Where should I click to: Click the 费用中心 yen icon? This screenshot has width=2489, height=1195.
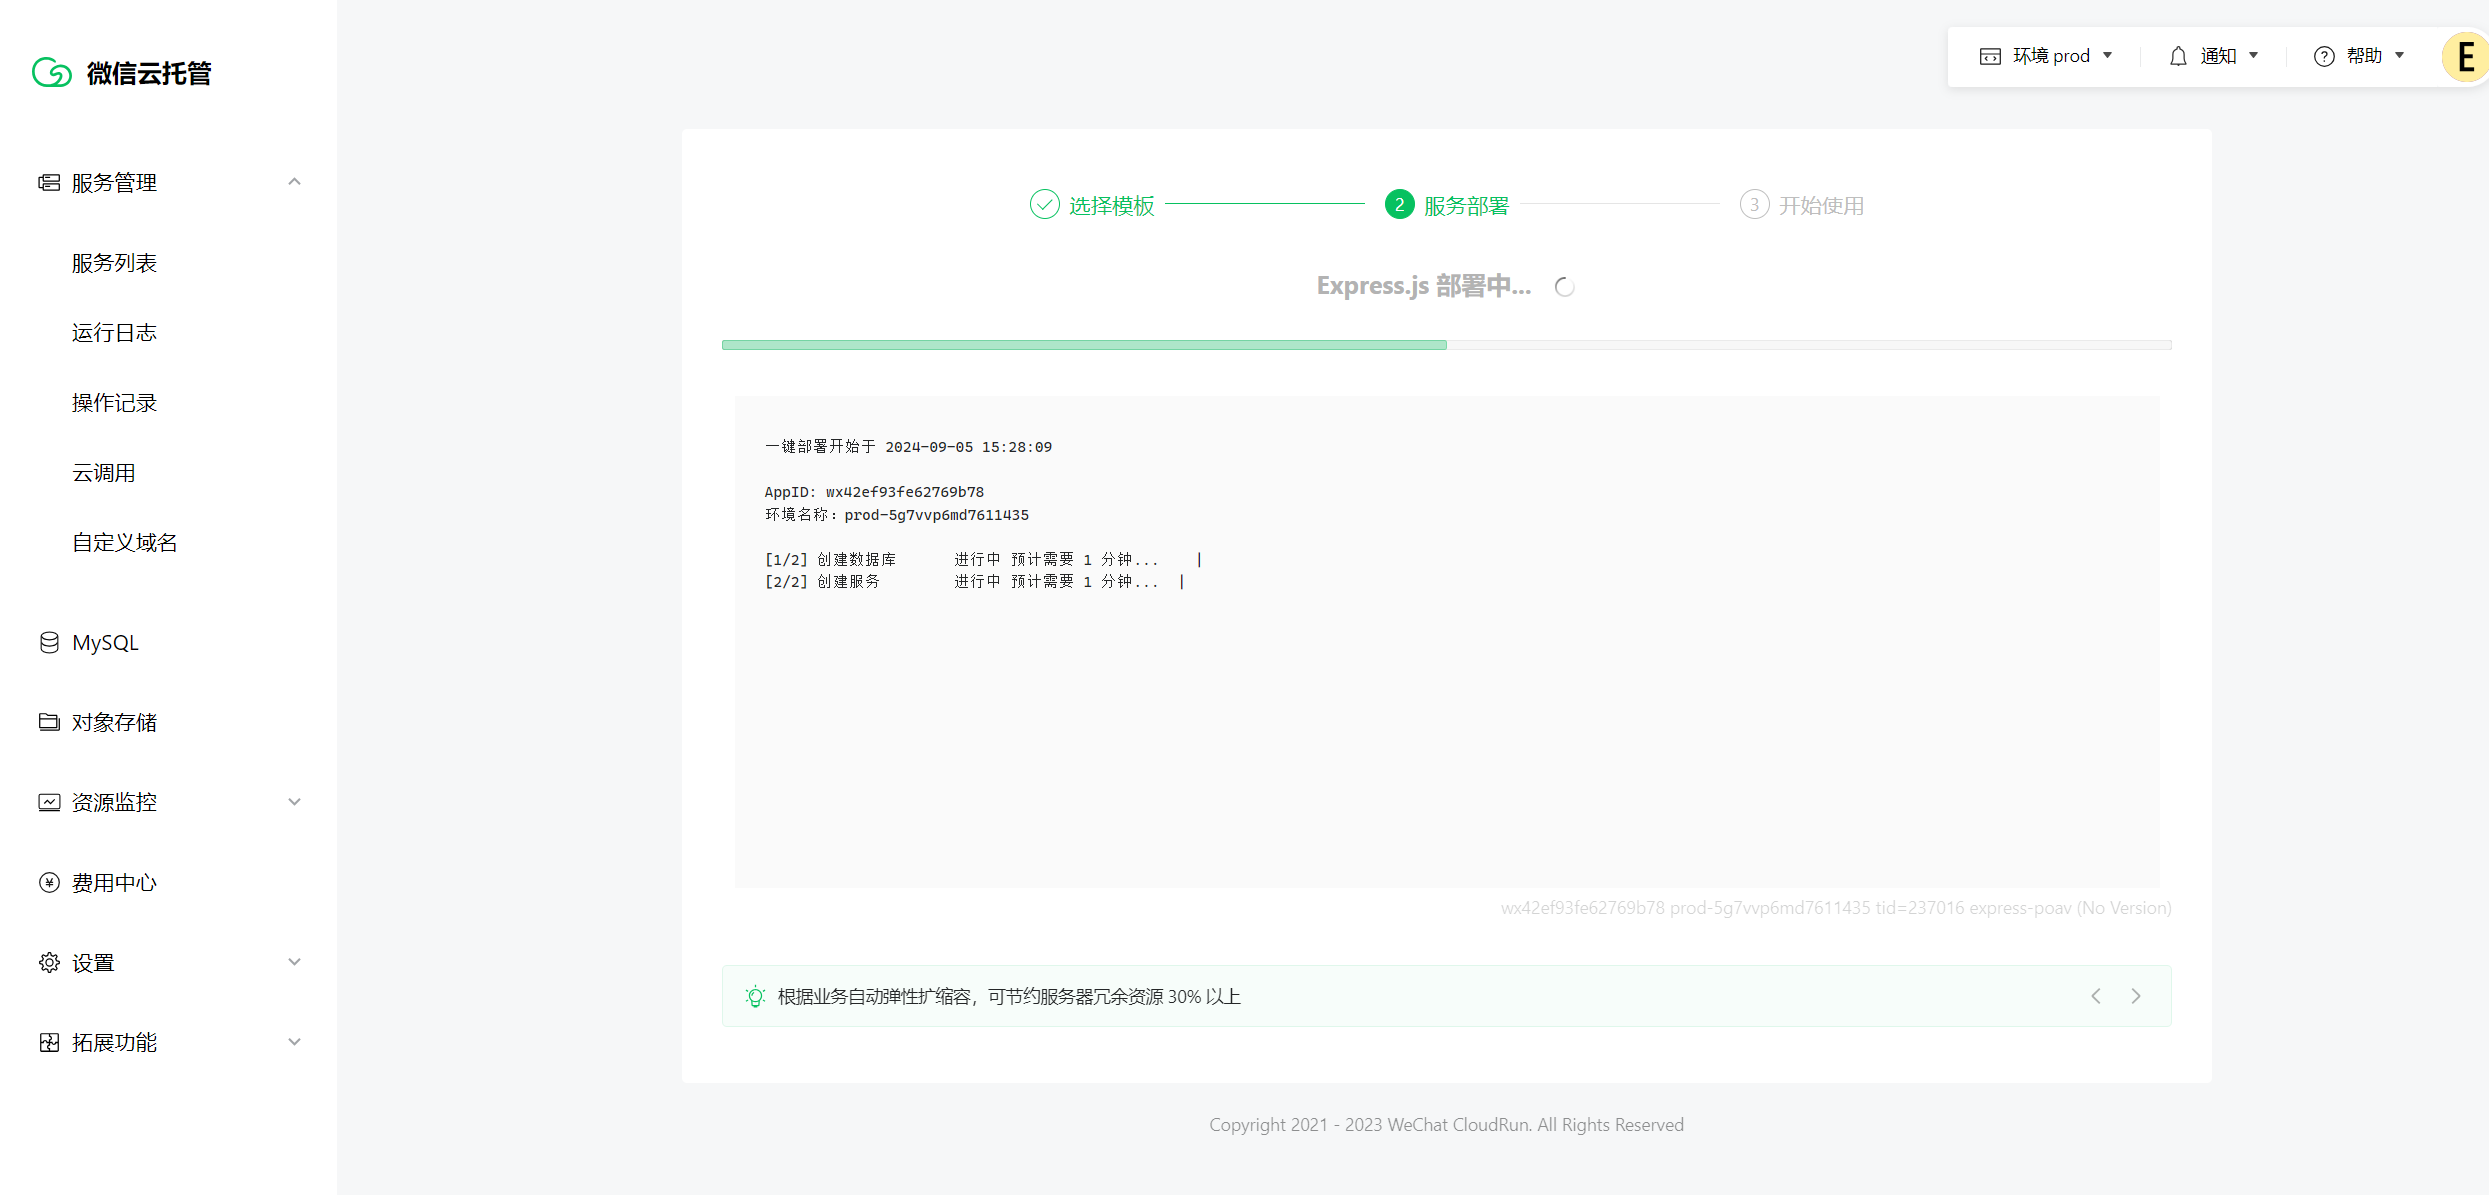49,882
